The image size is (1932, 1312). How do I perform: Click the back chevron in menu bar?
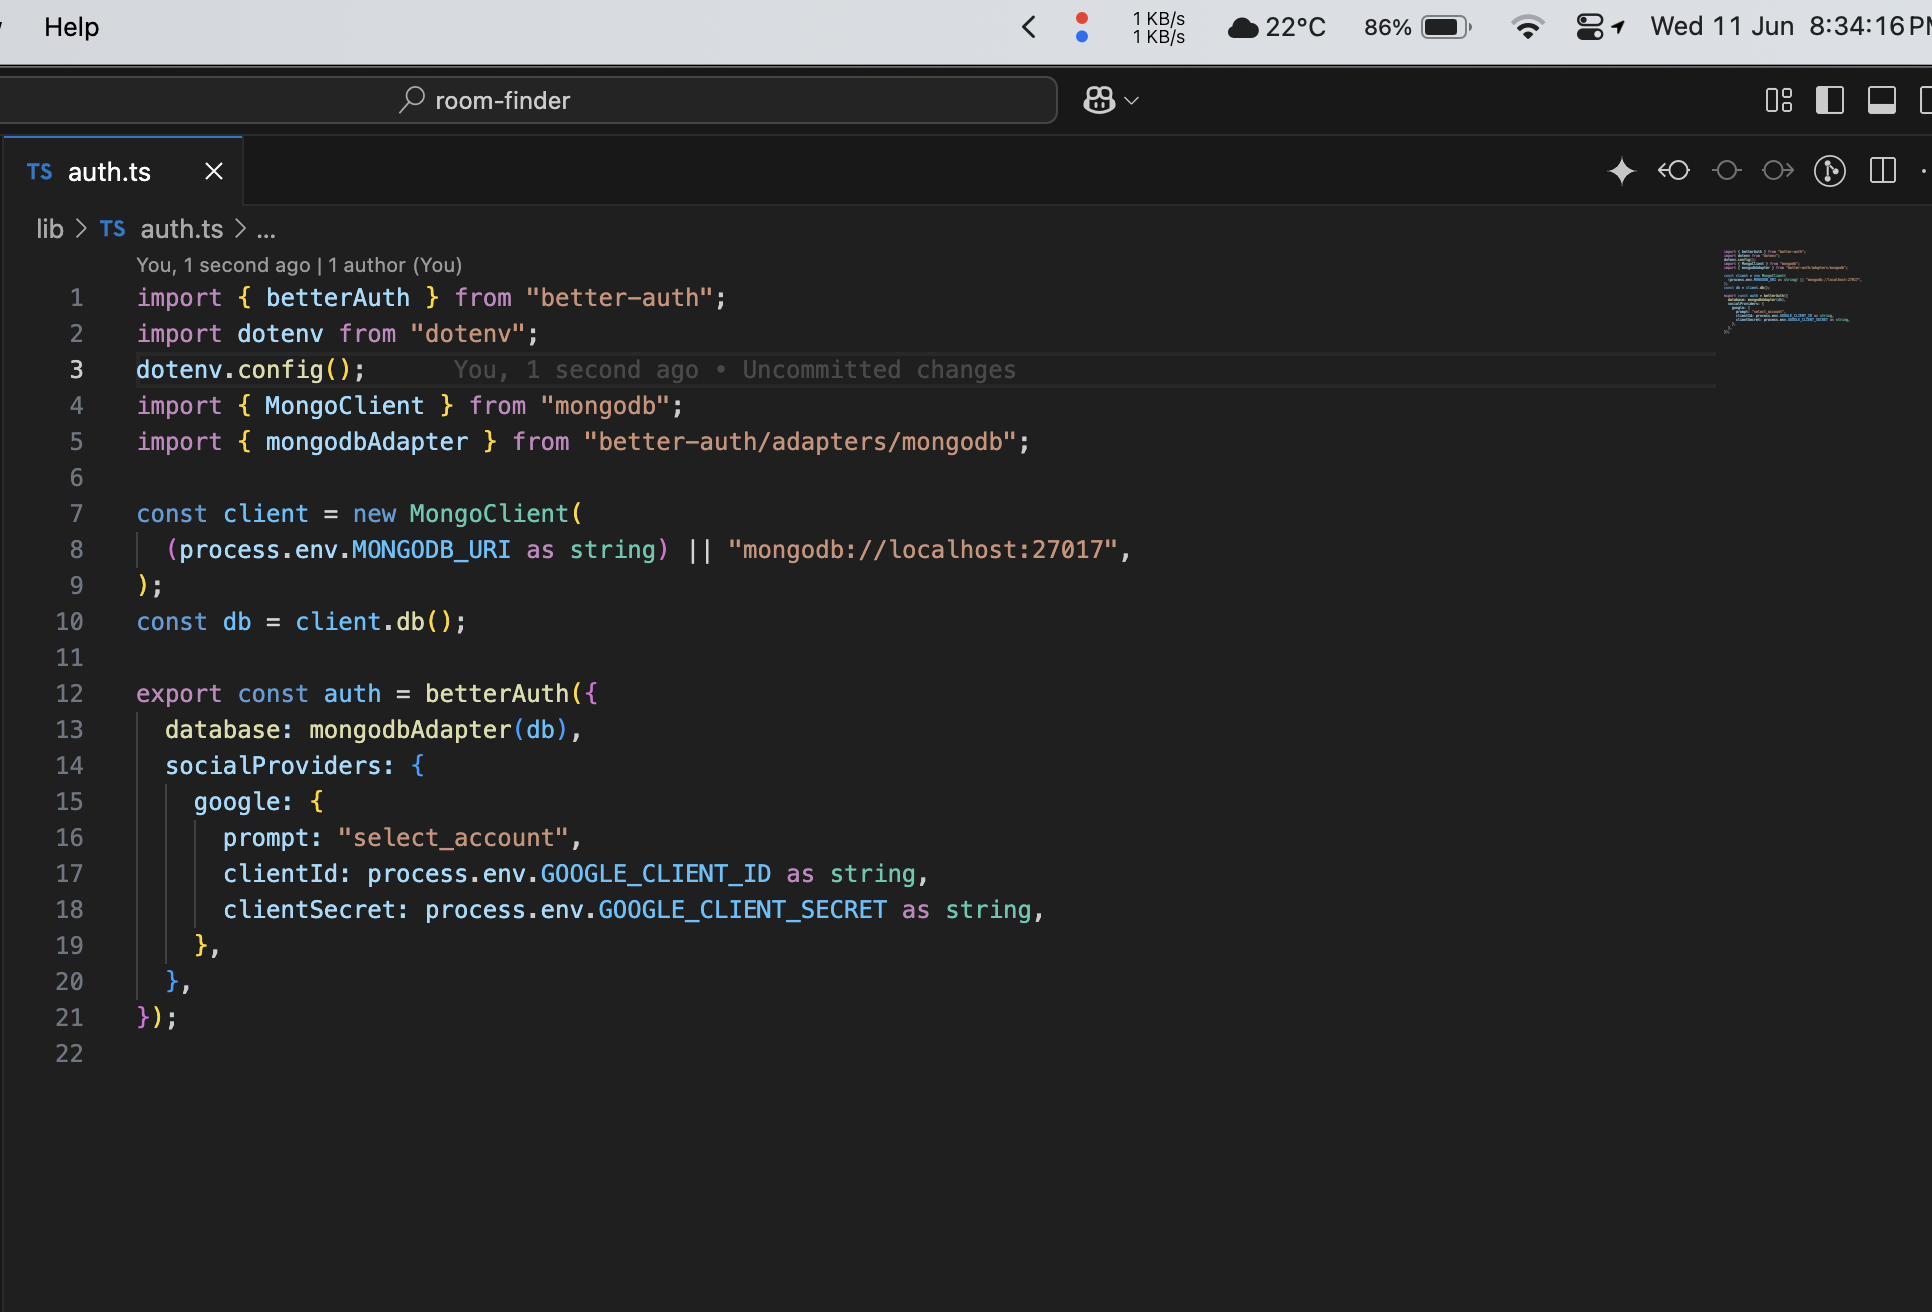pyautogui.click(x=1029, y=27)
